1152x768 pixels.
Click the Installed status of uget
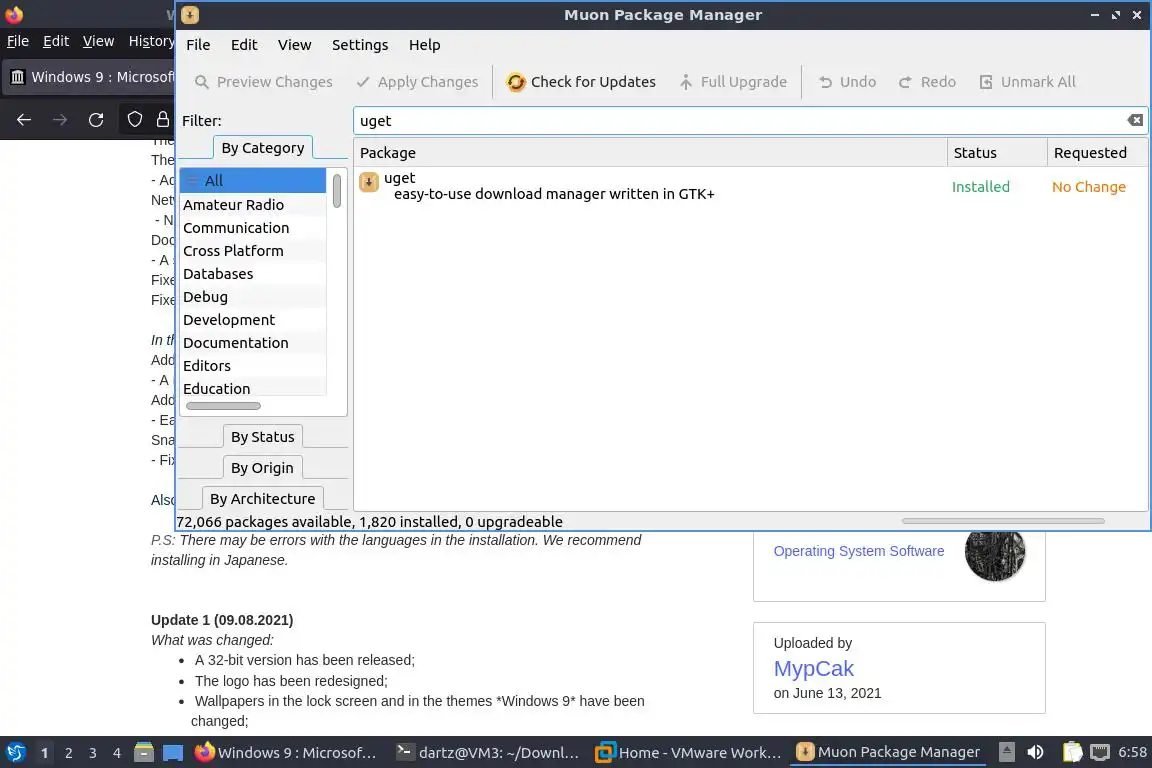click(980, 187)
